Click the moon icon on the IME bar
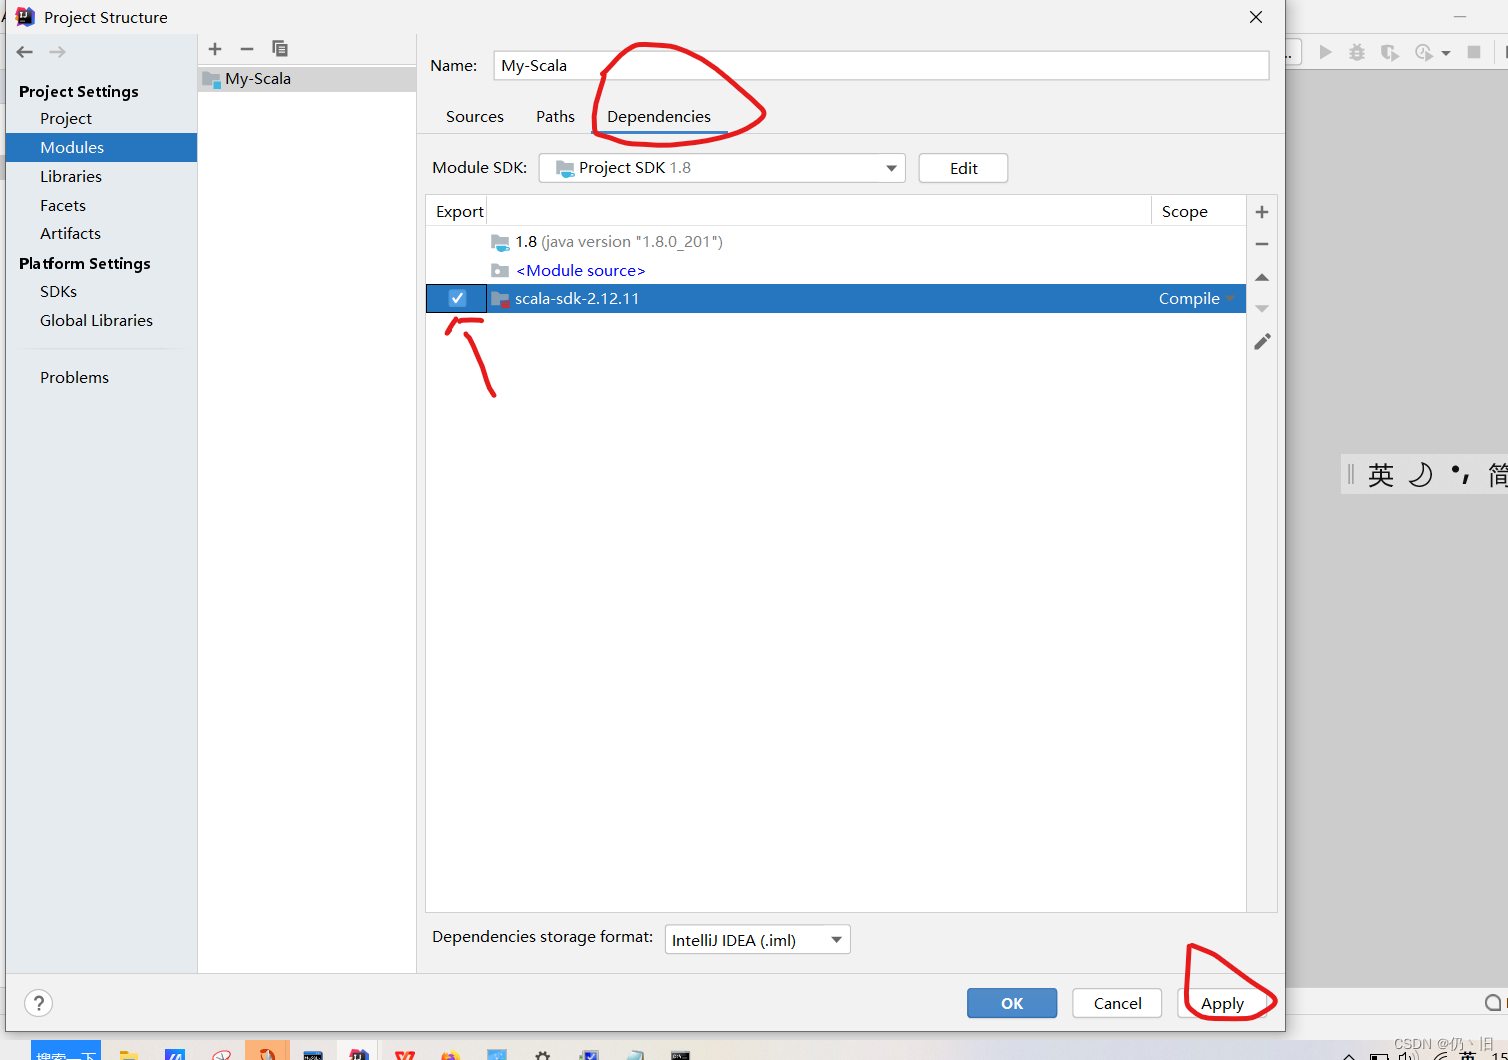Image resolution: width=1508 pixels, height=1060 pixels. pos(1420,475)
